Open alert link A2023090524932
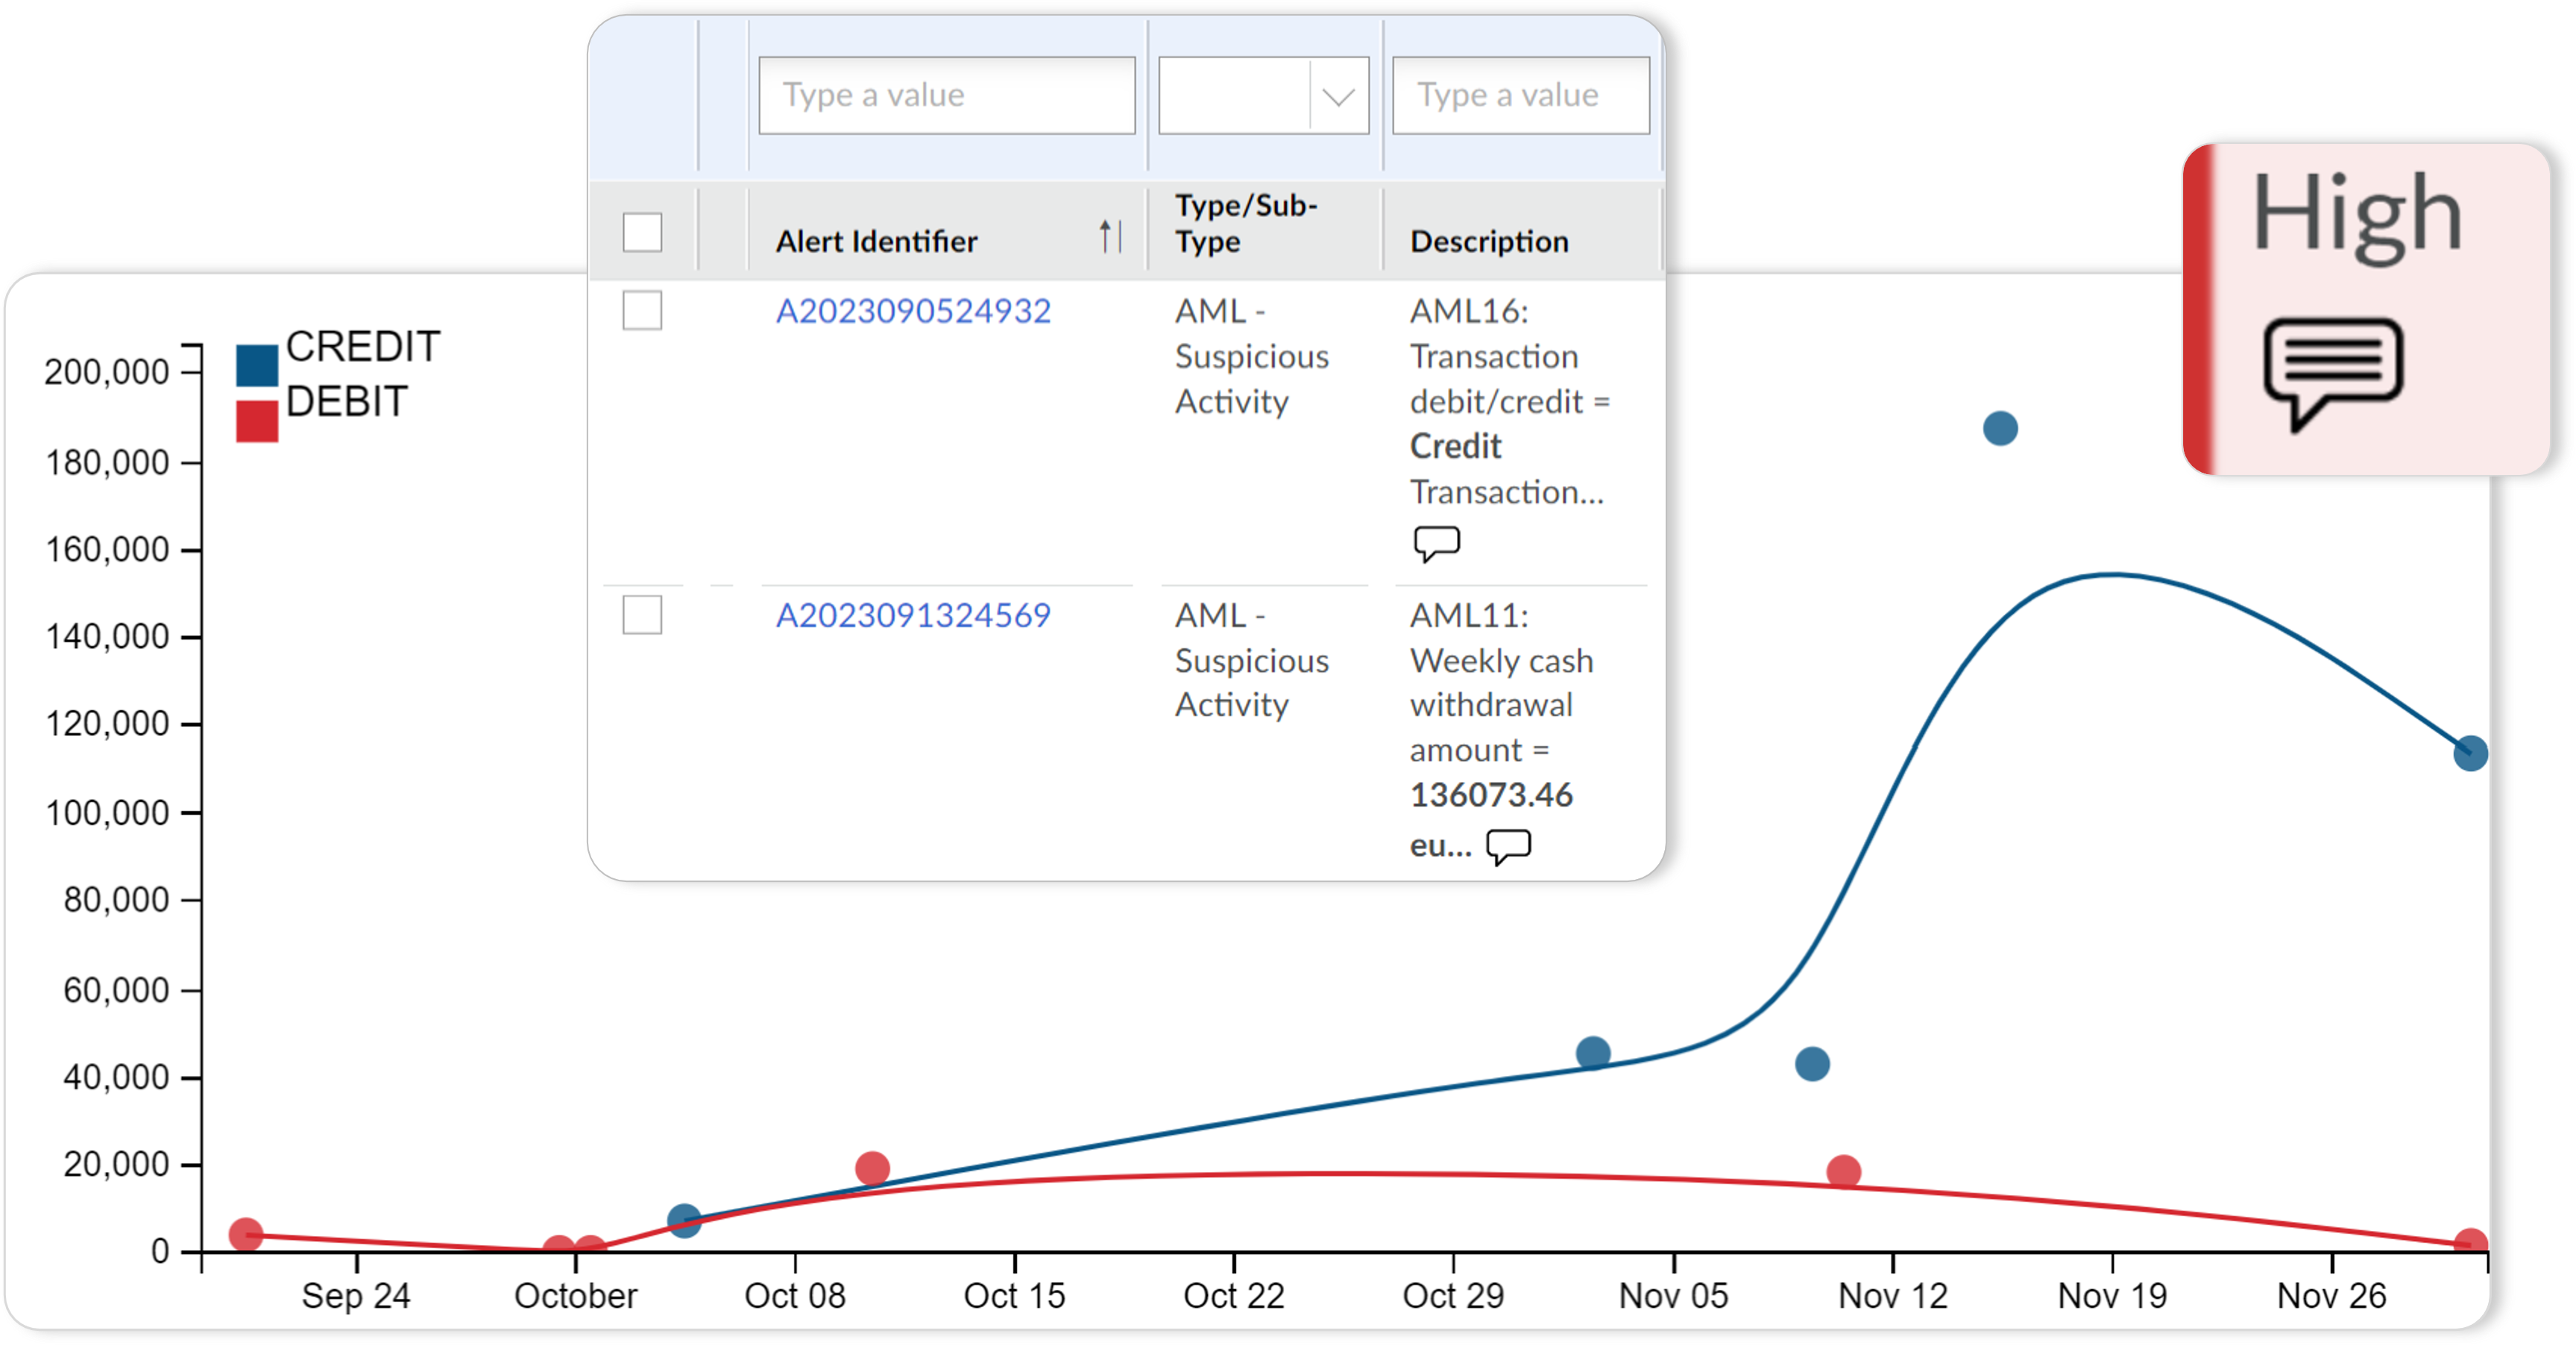The height and width of the screenshot is (1345, 2576). click(913, 311)
